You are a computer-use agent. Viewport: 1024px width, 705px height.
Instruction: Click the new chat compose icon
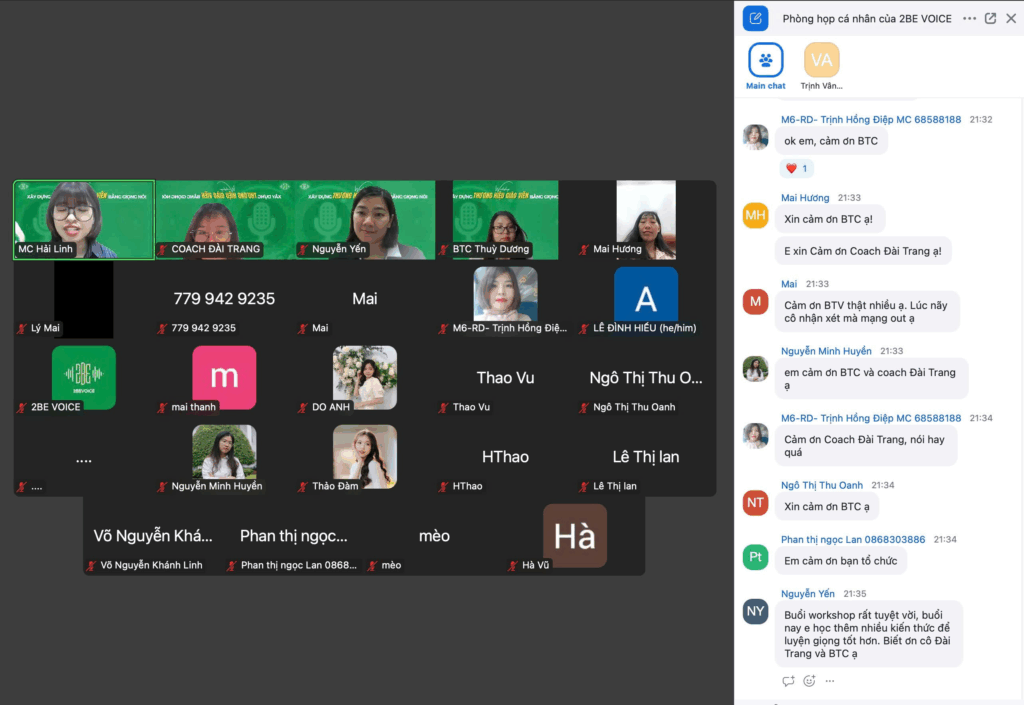click(x=755, y=18)
